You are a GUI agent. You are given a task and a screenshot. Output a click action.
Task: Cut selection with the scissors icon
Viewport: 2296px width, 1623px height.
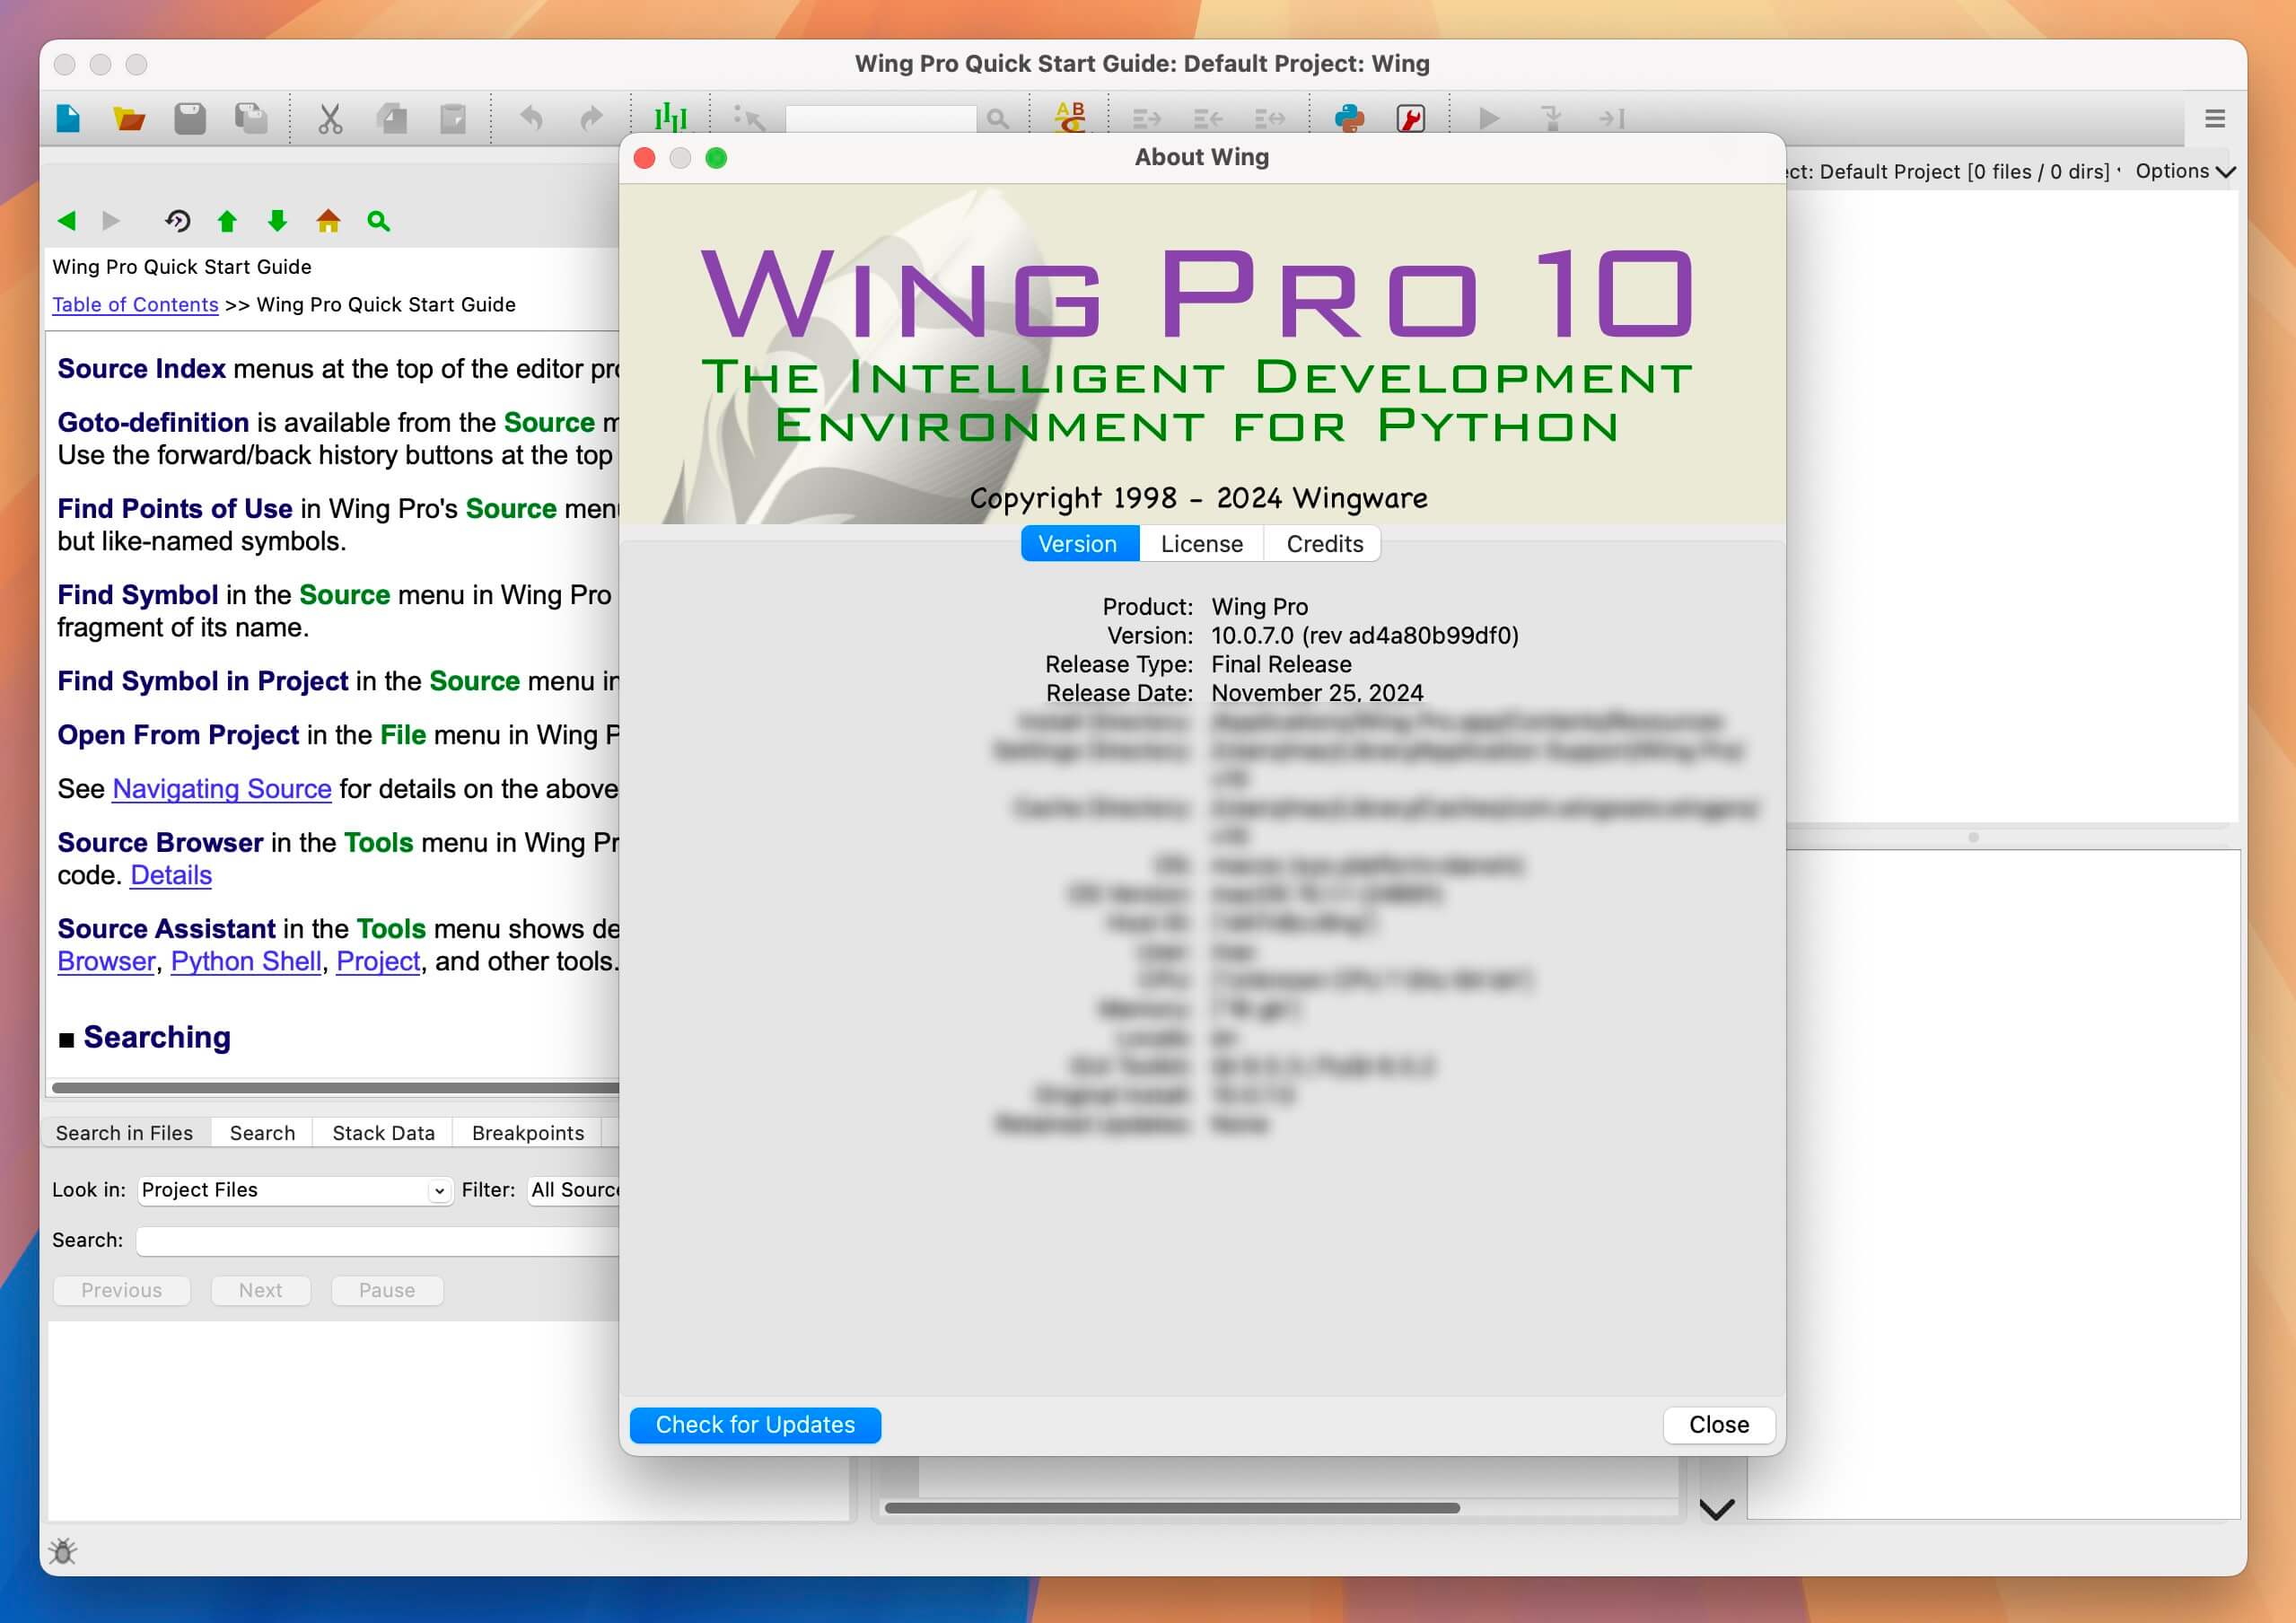(330, 119)
